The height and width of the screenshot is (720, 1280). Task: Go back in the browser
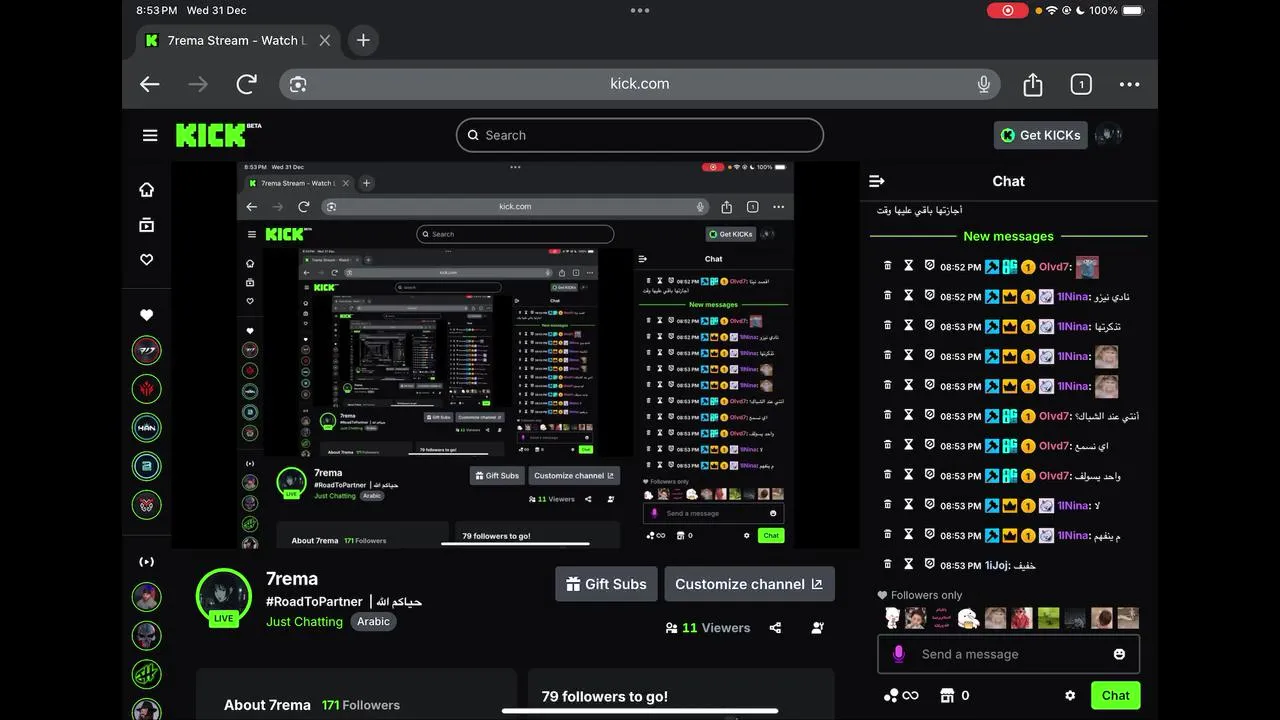[x=150, y=84]
